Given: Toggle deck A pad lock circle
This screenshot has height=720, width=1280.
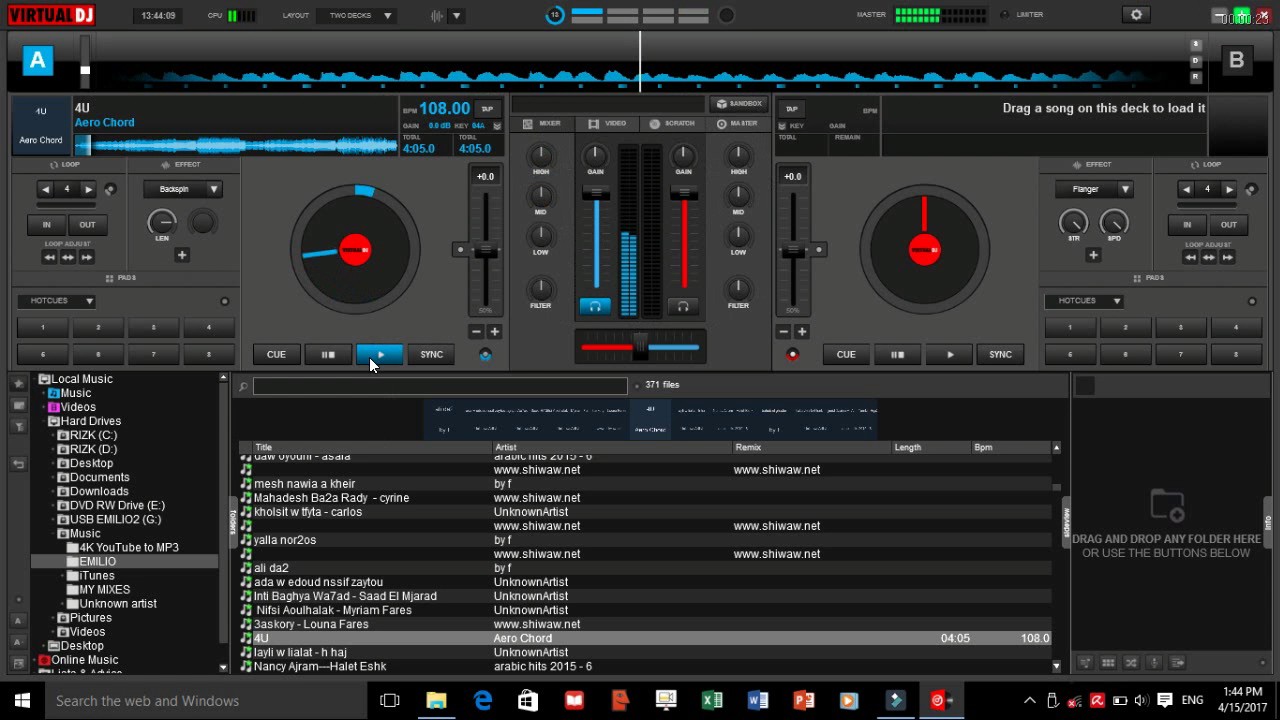Looking at the screenshot, I should click(224, 301).
